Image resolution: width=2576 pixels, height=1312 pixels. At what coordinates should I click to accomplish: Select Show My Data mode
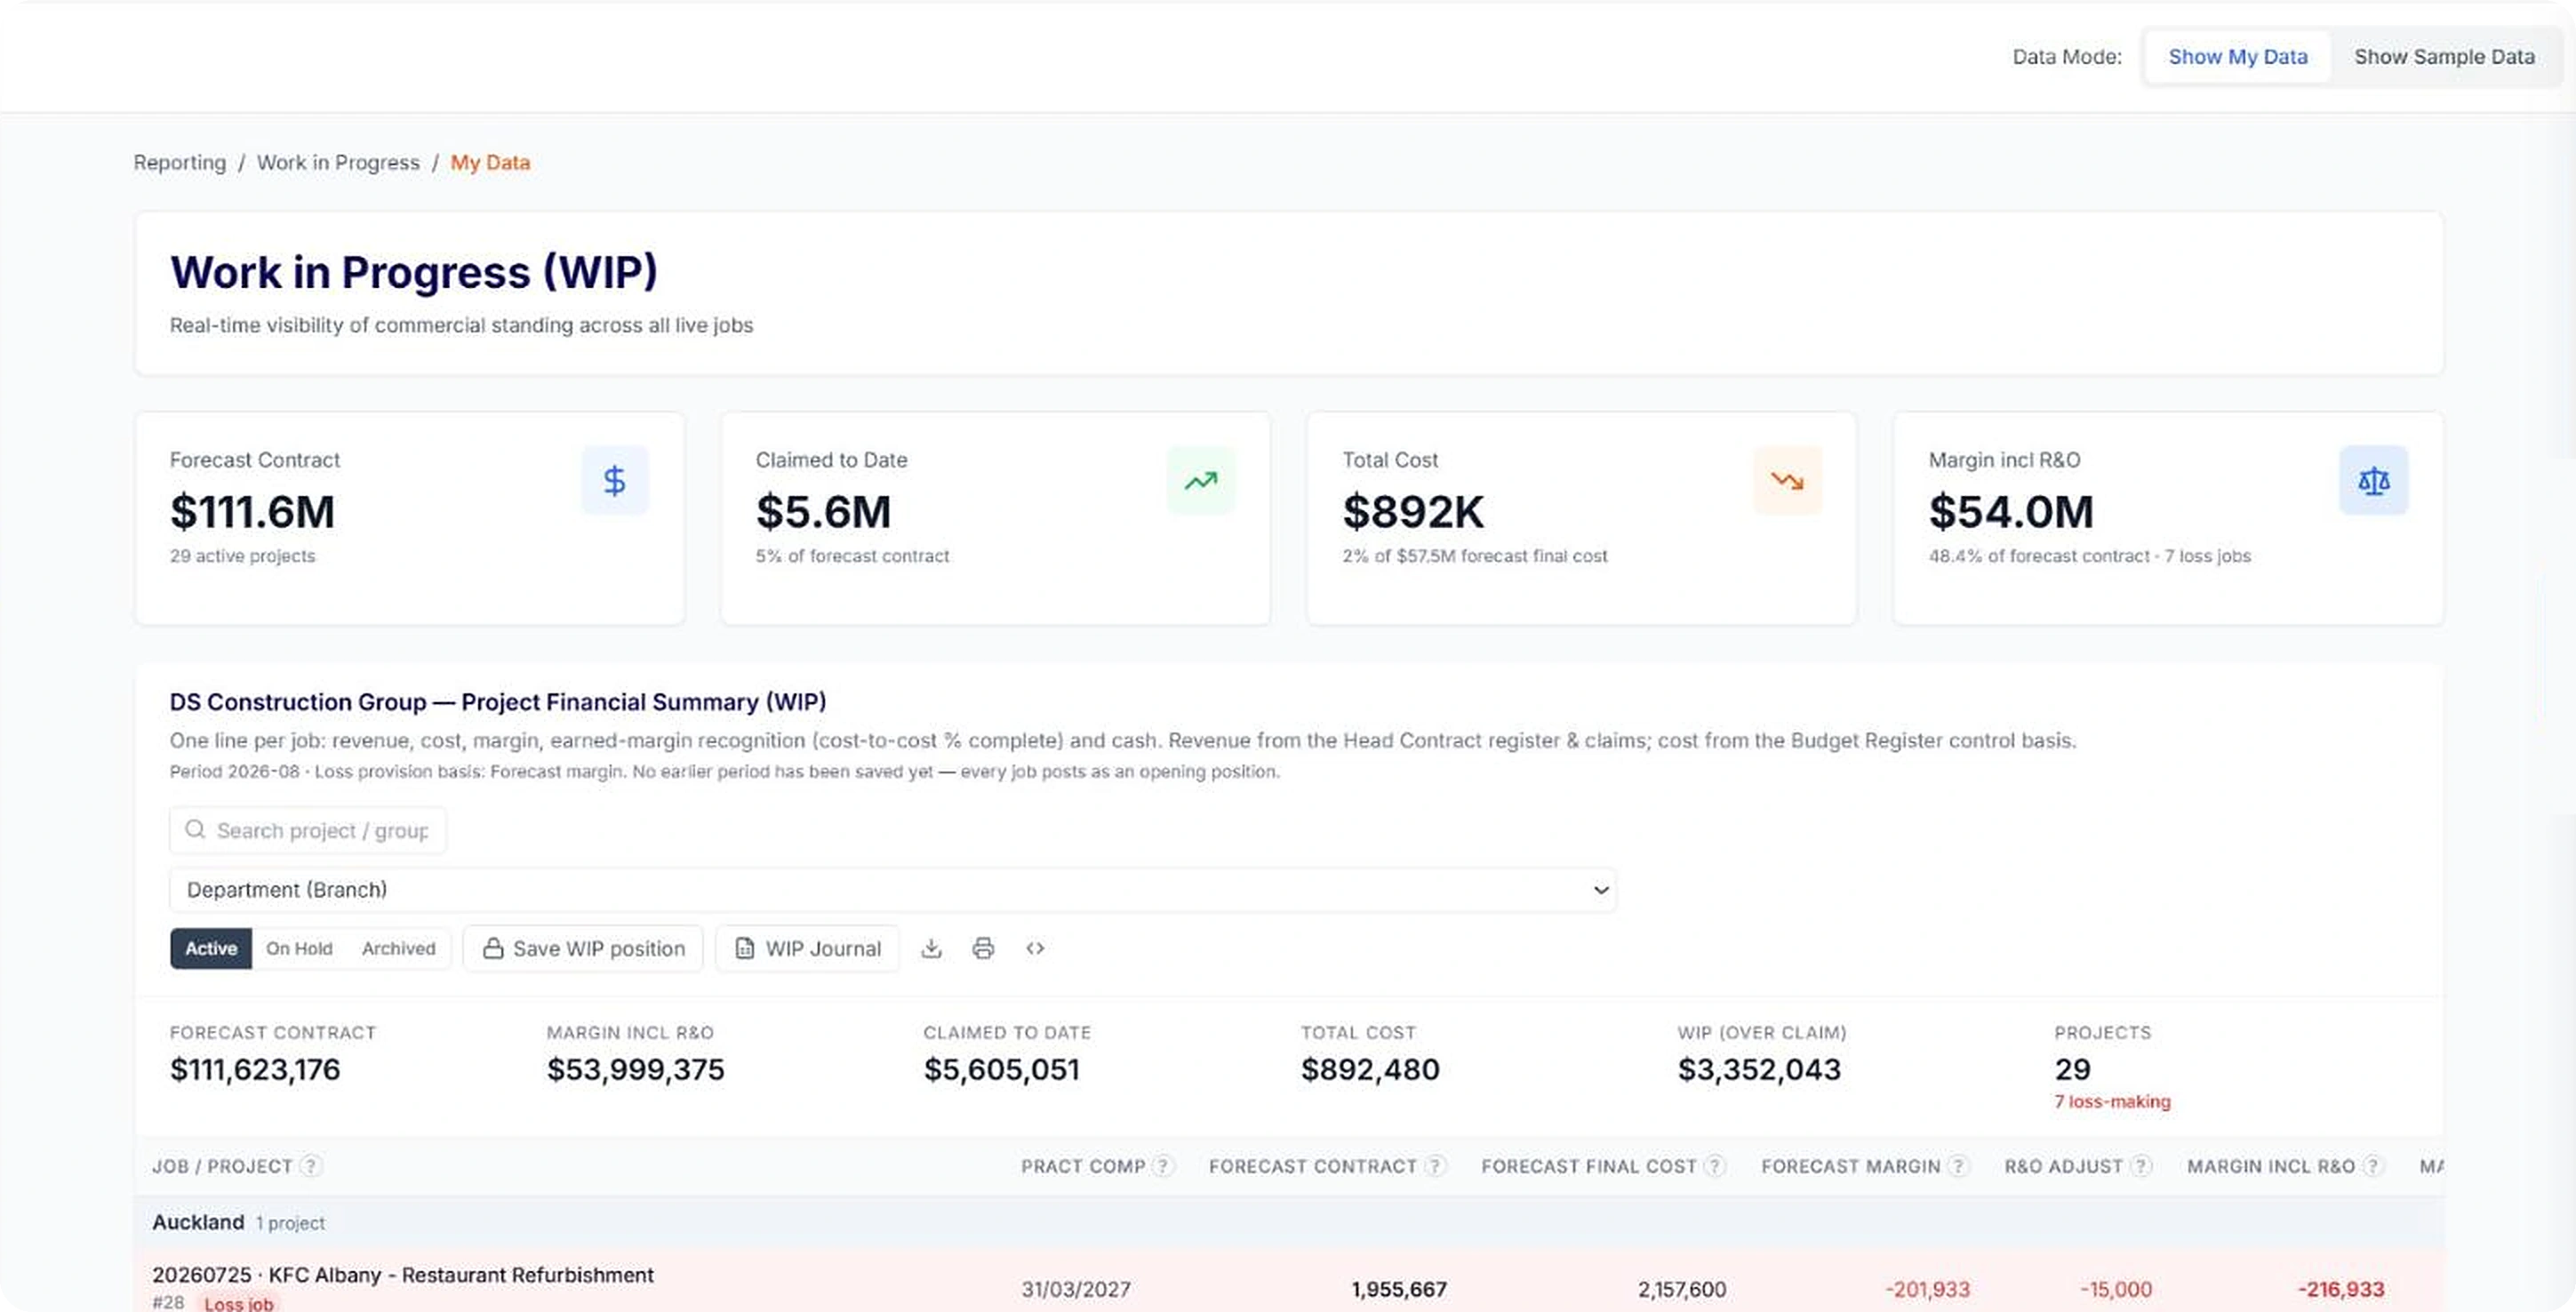2238,57
